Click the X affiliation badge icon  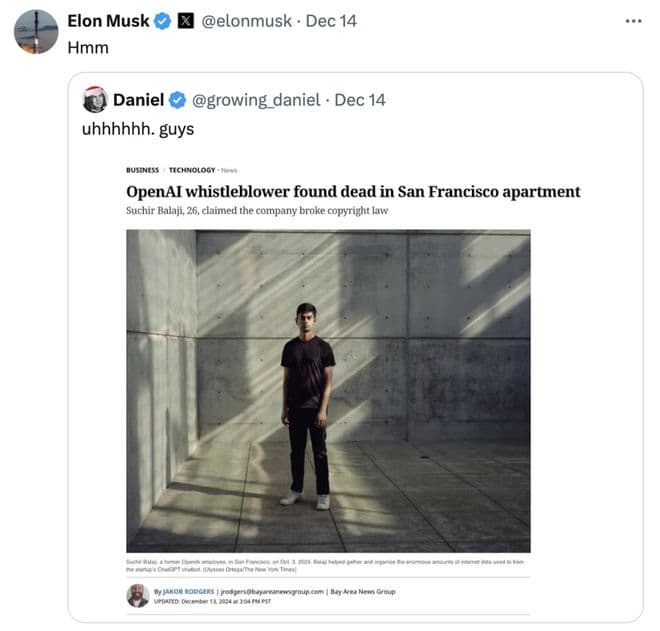pyautogui.click(x=186, y=21)
